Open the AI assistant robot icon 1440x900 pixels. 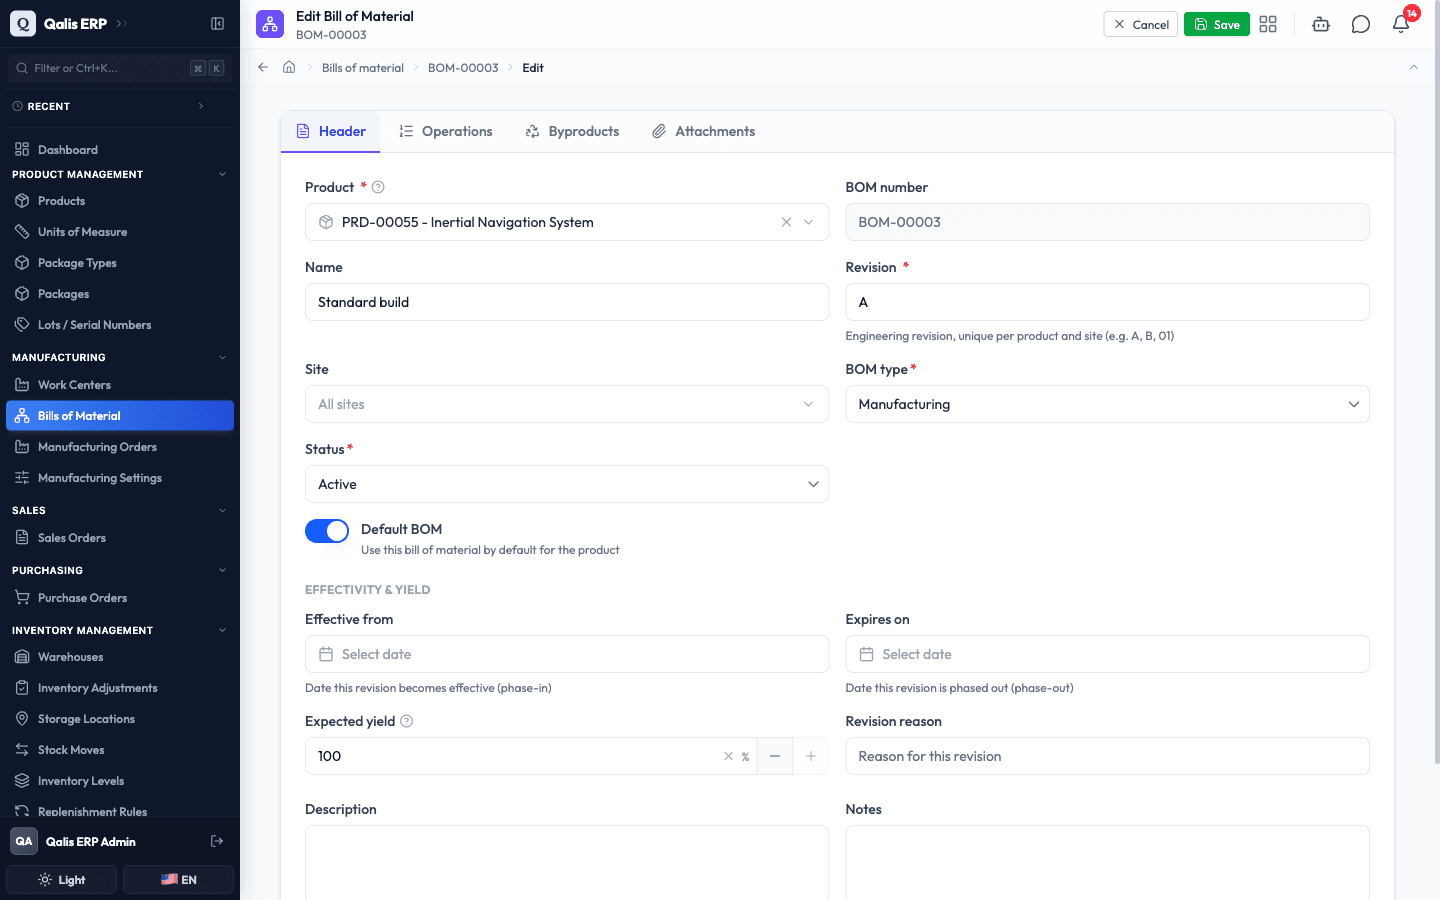1321,24
